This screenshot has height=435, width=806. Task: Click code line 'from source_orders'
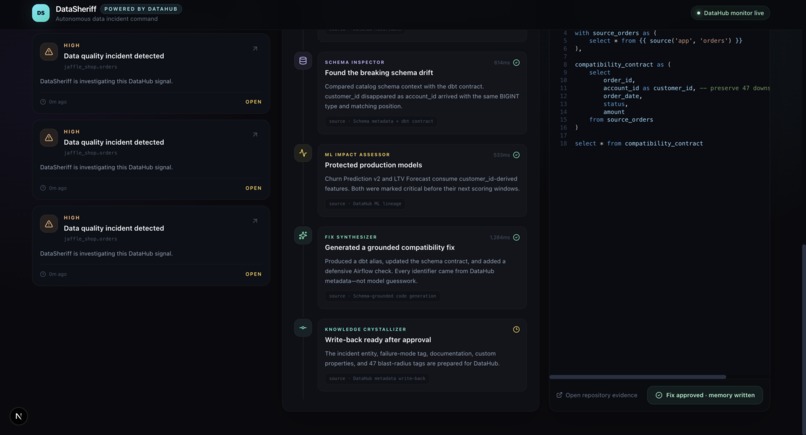tap(621, 120)
